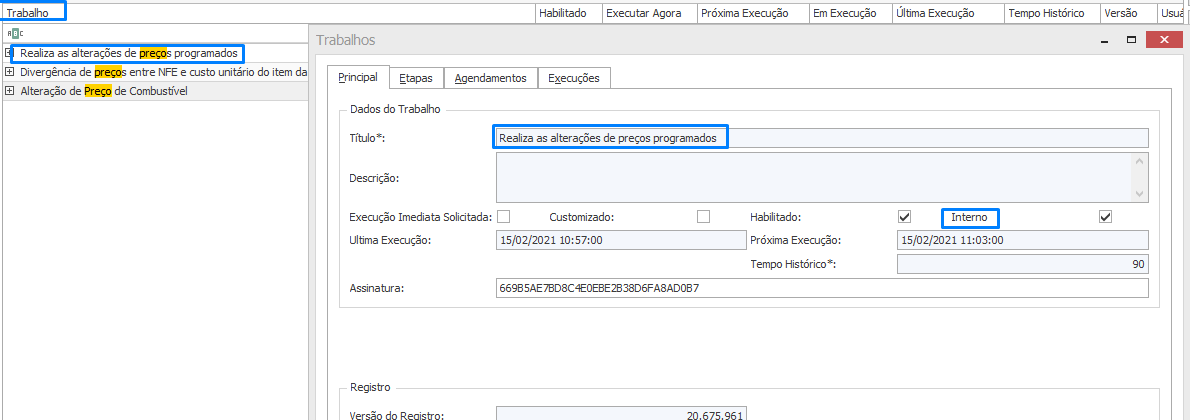Toggle Execução Imediata Solicitada checkbox
This screenshot has height=420, width=1190.
pos(503,217)
